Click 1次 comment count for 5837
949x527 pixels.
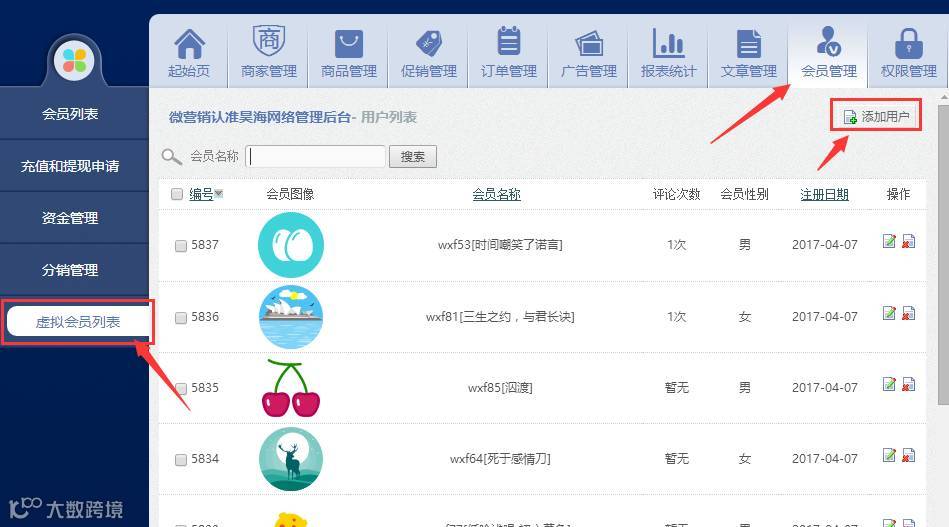tap(676, 245)
